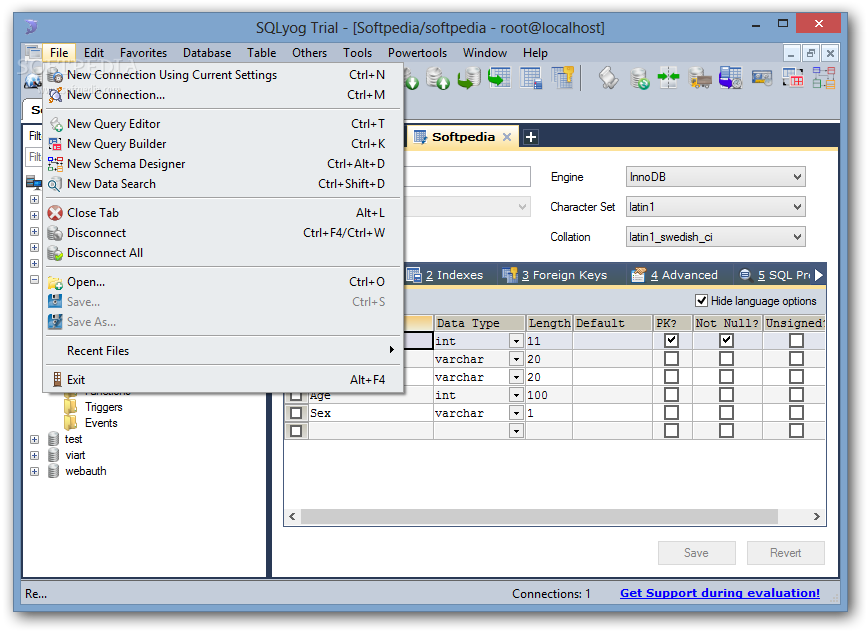The width and height of the screenshot is (868, 632).
Task: Open the data type dropdown for the Age row
Action: point(516,395)
